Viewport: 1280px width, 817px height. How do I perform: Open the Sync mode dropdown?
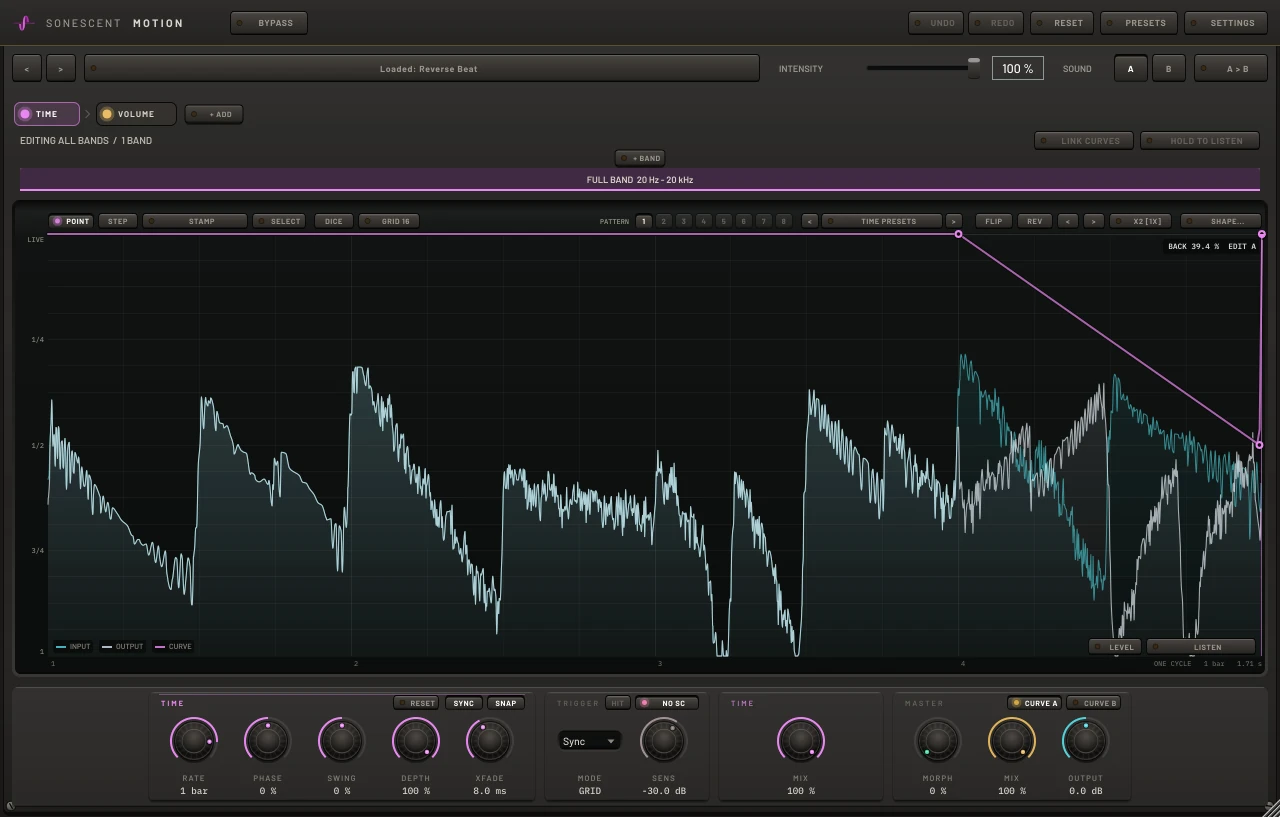coord(589,741)
